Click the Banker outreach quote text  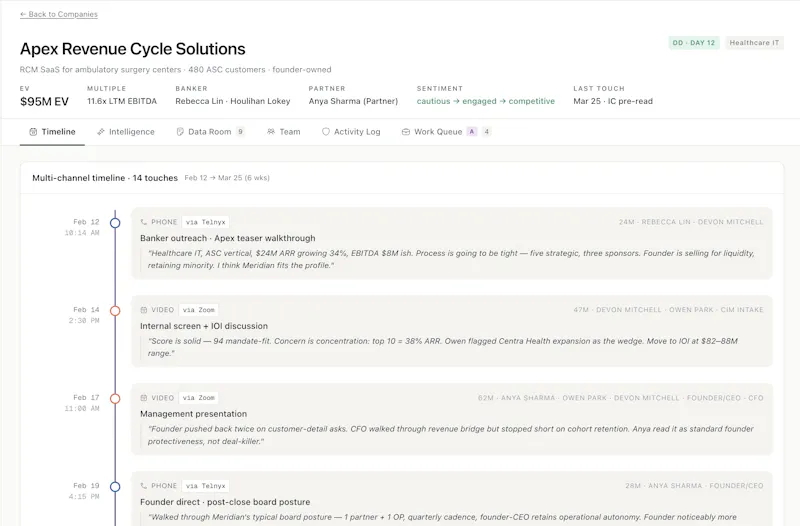451,259
